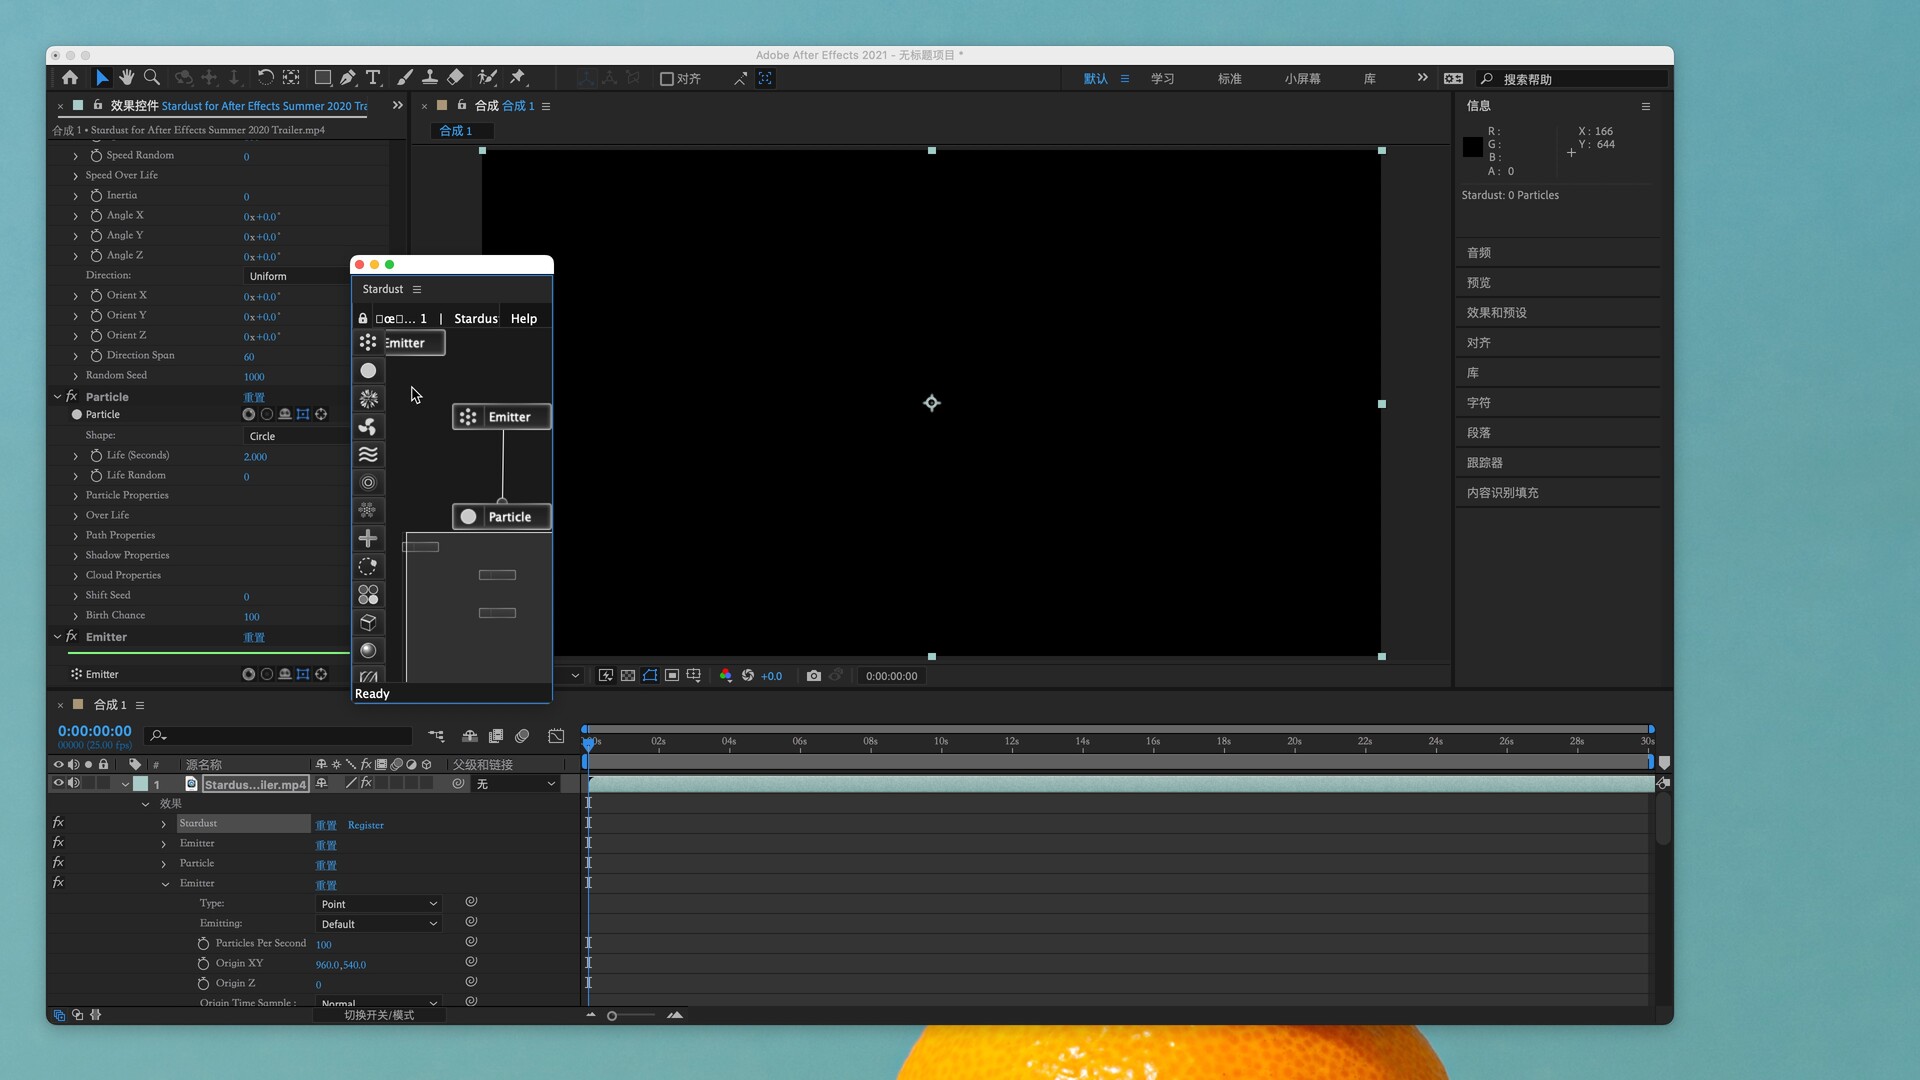Open the parent link dropdown
The height and width of the screenshot is (1080, 1920).
point(515,784)
